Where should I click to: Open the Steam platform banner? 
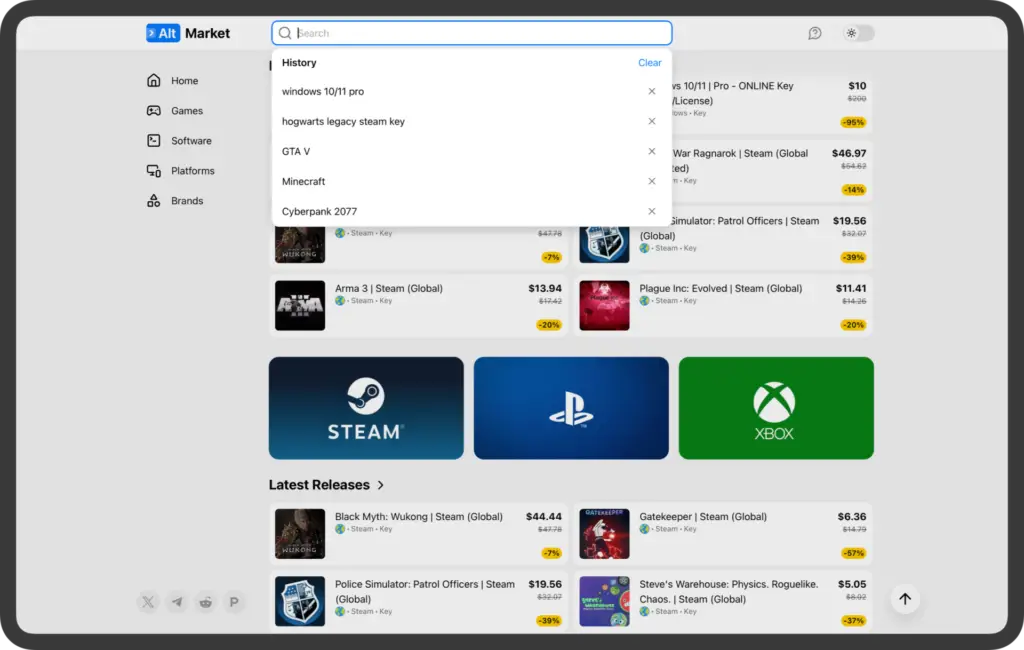click(x=366, y=408)
